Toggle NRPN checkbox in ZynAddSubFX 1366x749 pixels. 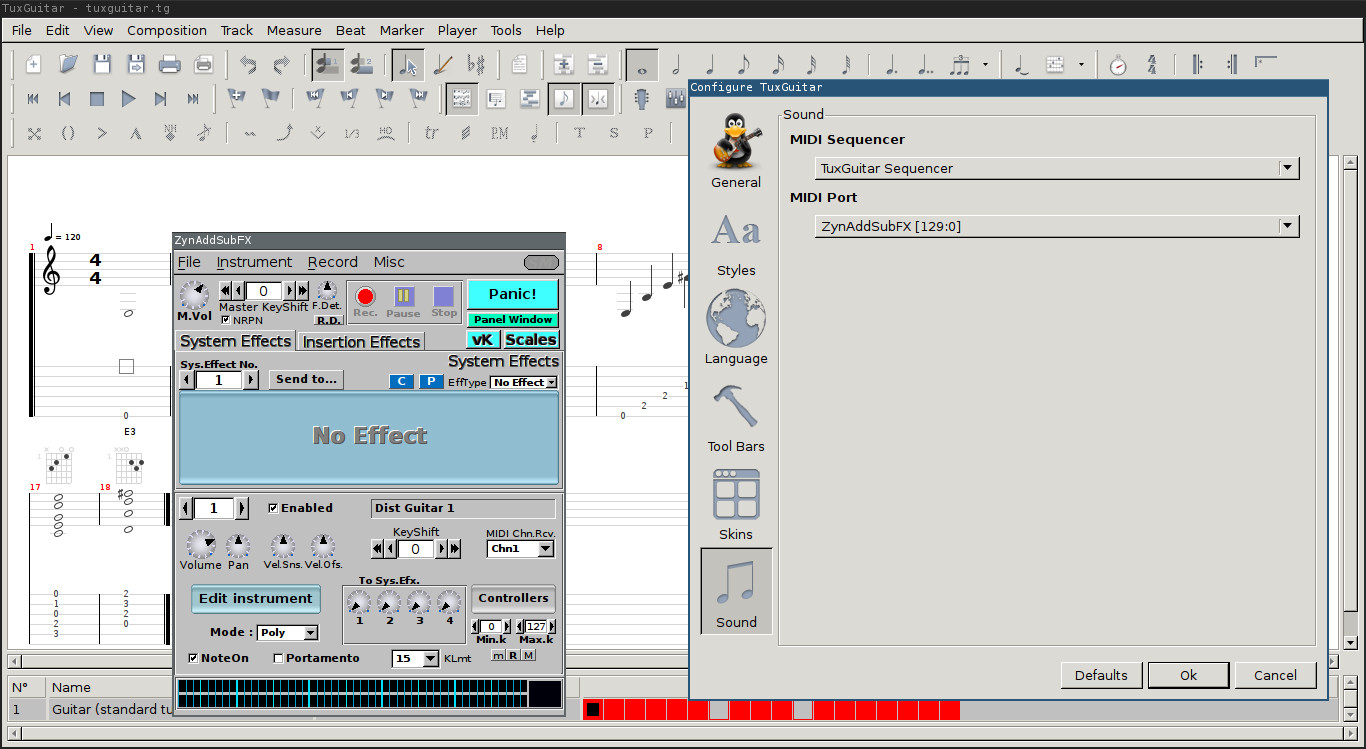(225, 320)
